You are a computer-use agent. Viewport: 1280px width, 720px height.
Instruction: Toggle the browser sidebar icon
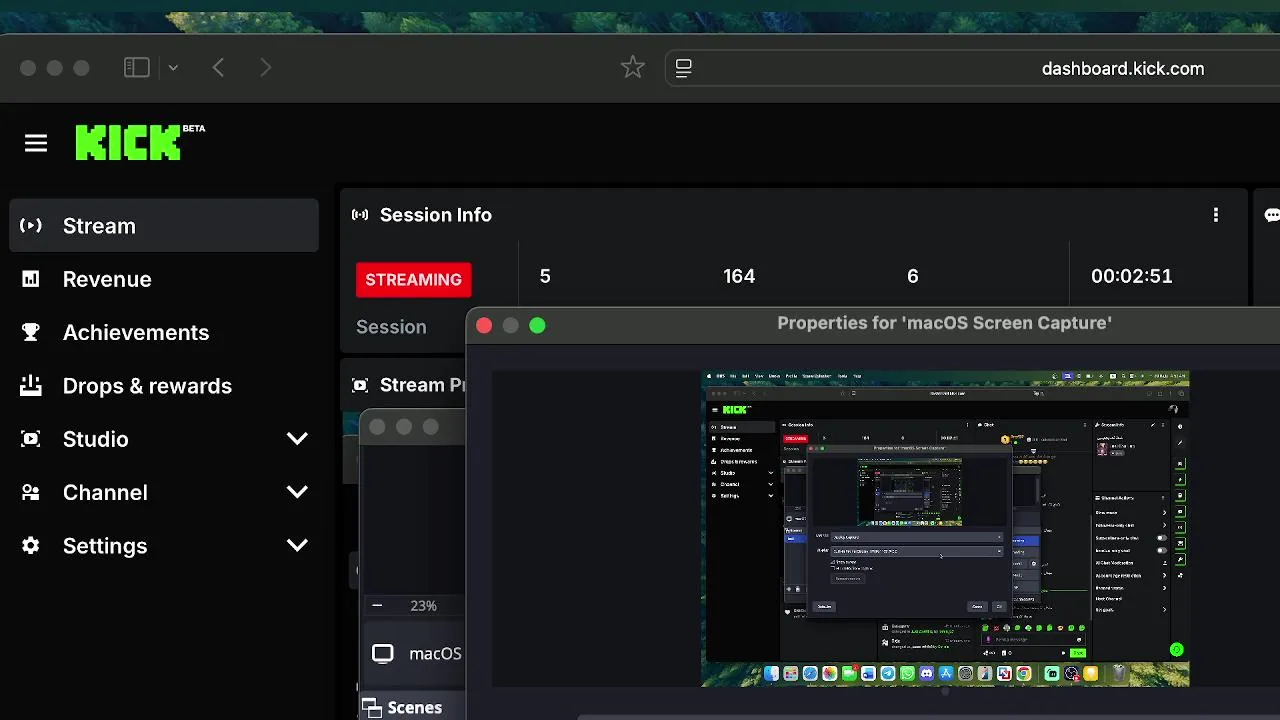pos(137,67)
